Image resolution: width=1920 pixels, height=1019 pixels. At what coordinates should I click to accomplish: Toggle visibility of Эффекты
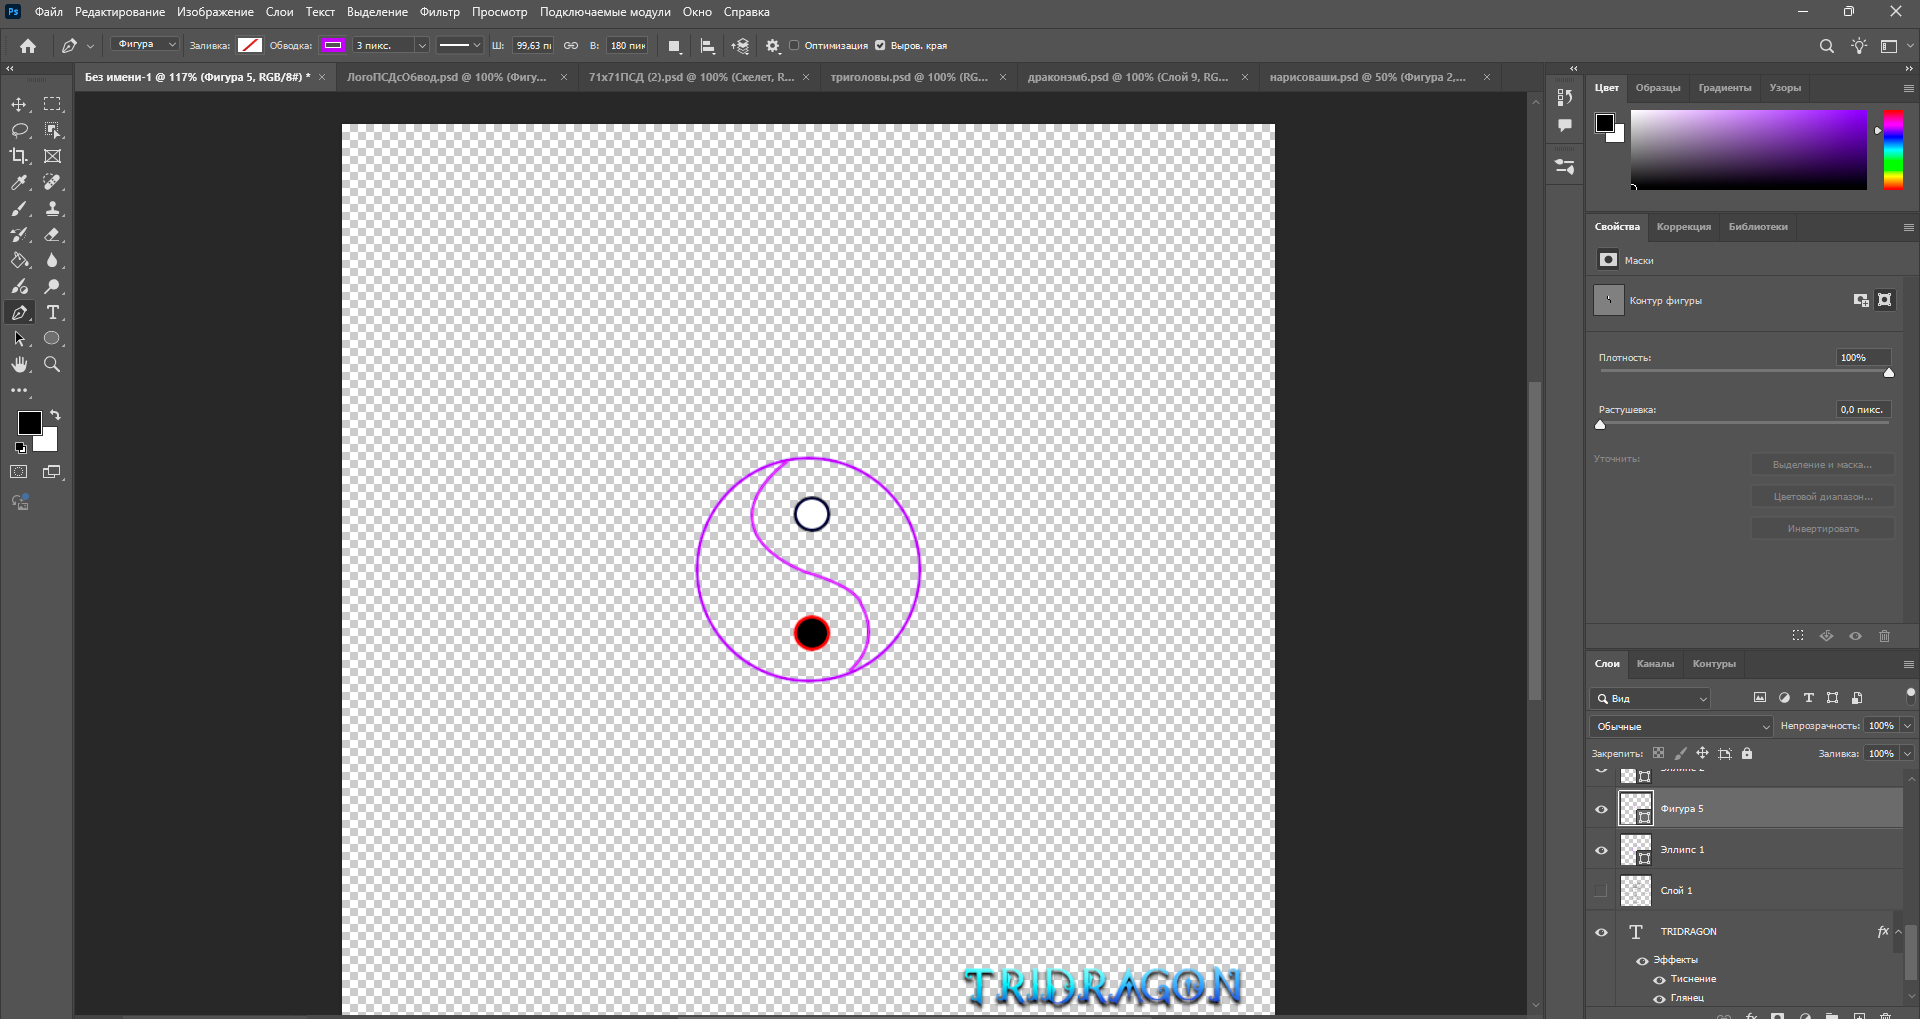(1642, 960)
